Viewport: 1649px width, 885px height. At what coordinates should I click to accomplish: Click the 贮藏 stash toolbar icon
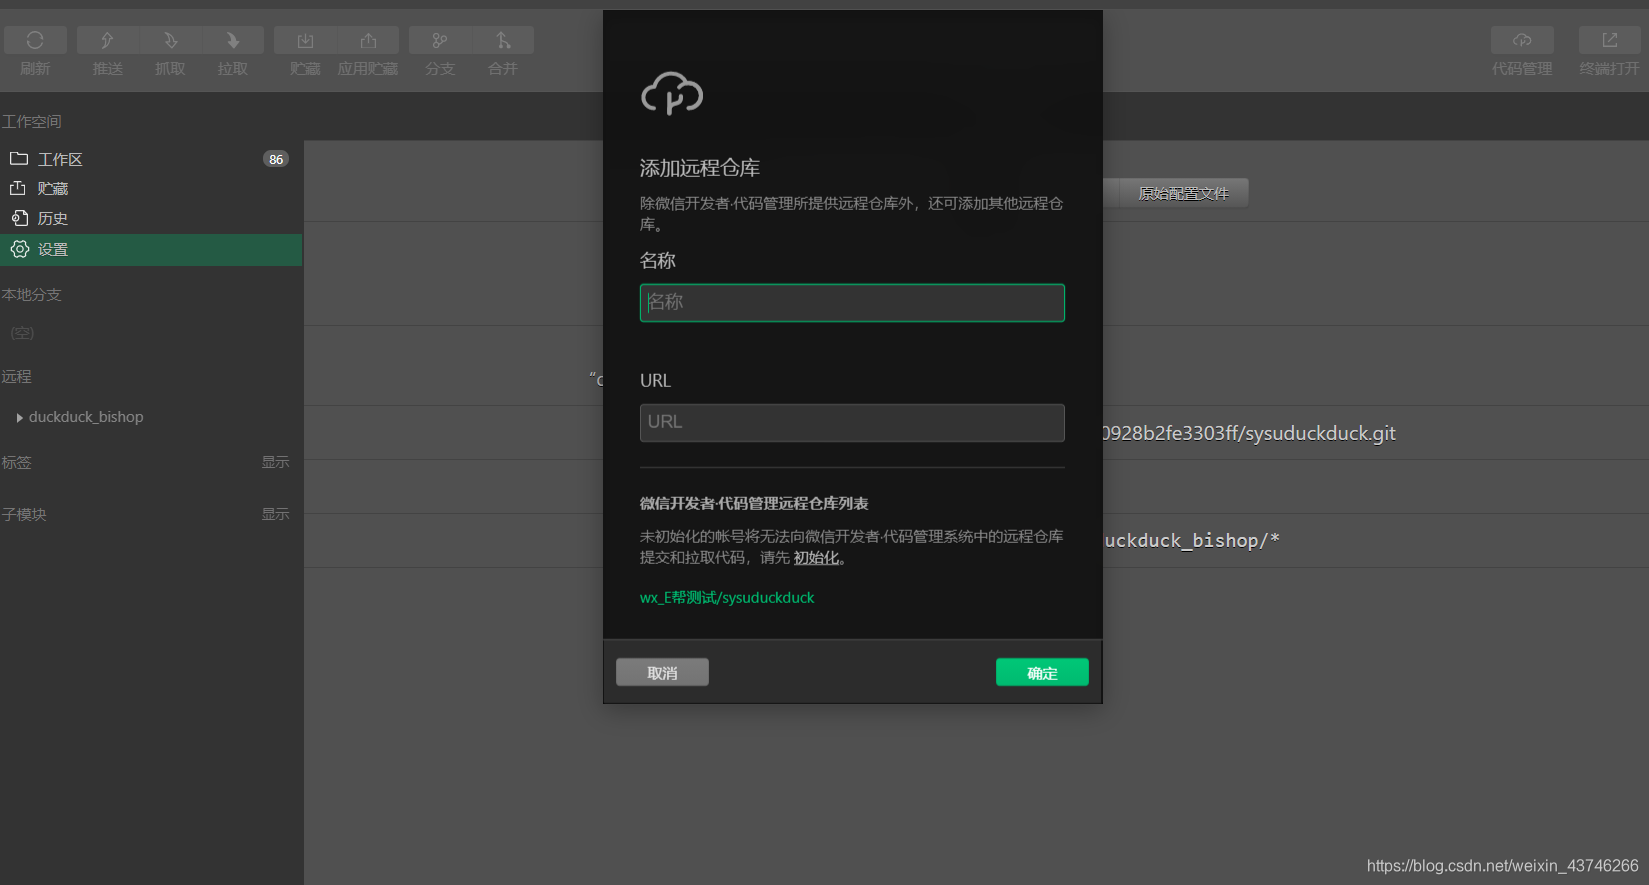pyautogui.click(x=305, y=40)
